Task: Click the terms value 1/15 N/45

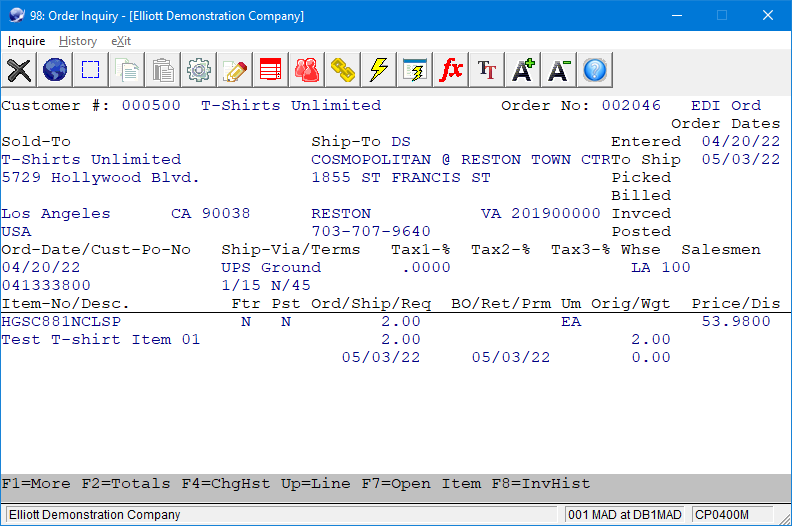Action: pyautogui.click(x=266, y=285)
